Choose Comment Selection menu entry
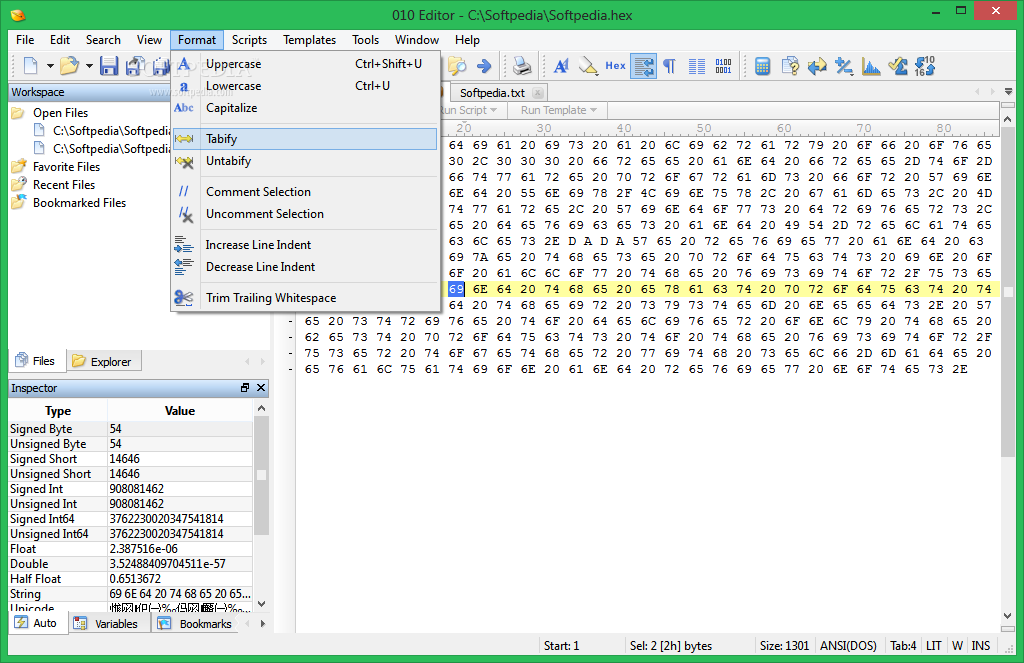The image size is (1024, 663). click(306, 191)
